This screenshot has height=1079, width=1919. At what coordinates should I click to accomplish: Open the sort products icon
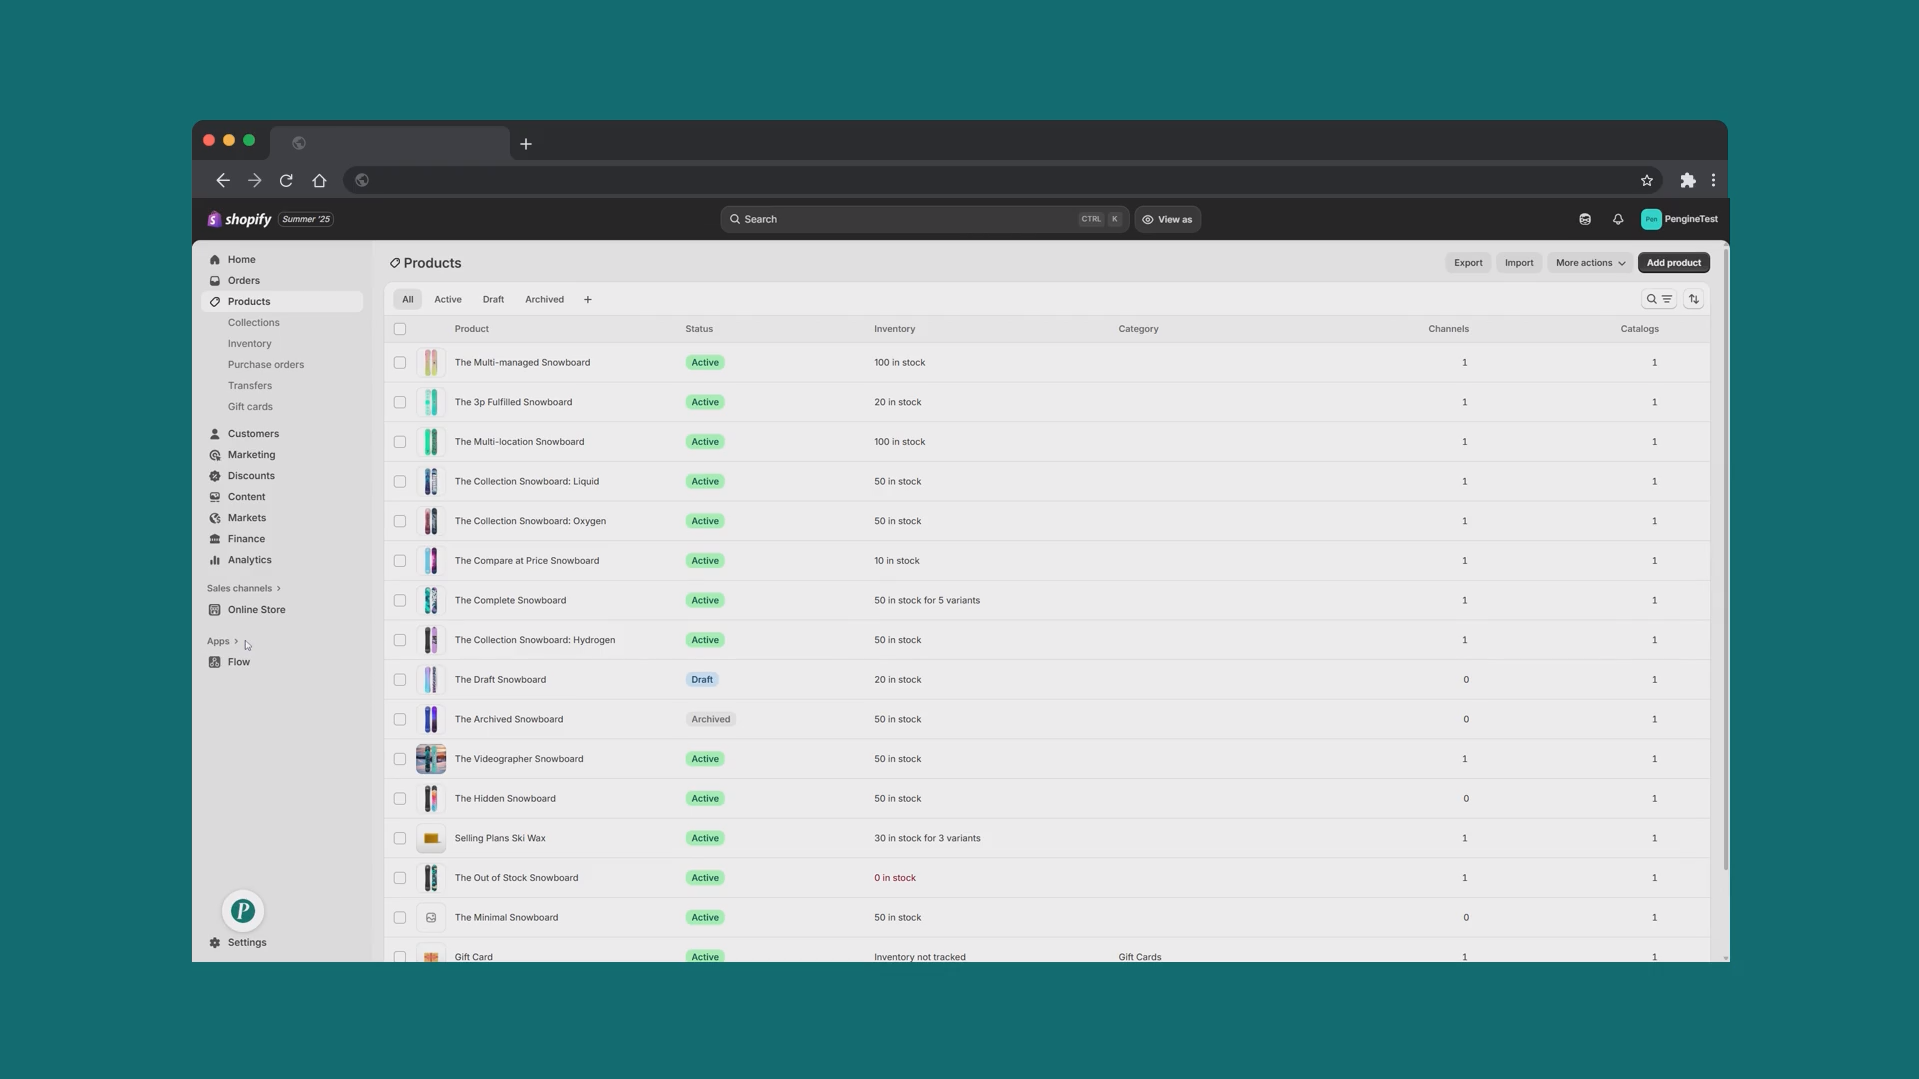(x=1693, y=299)
